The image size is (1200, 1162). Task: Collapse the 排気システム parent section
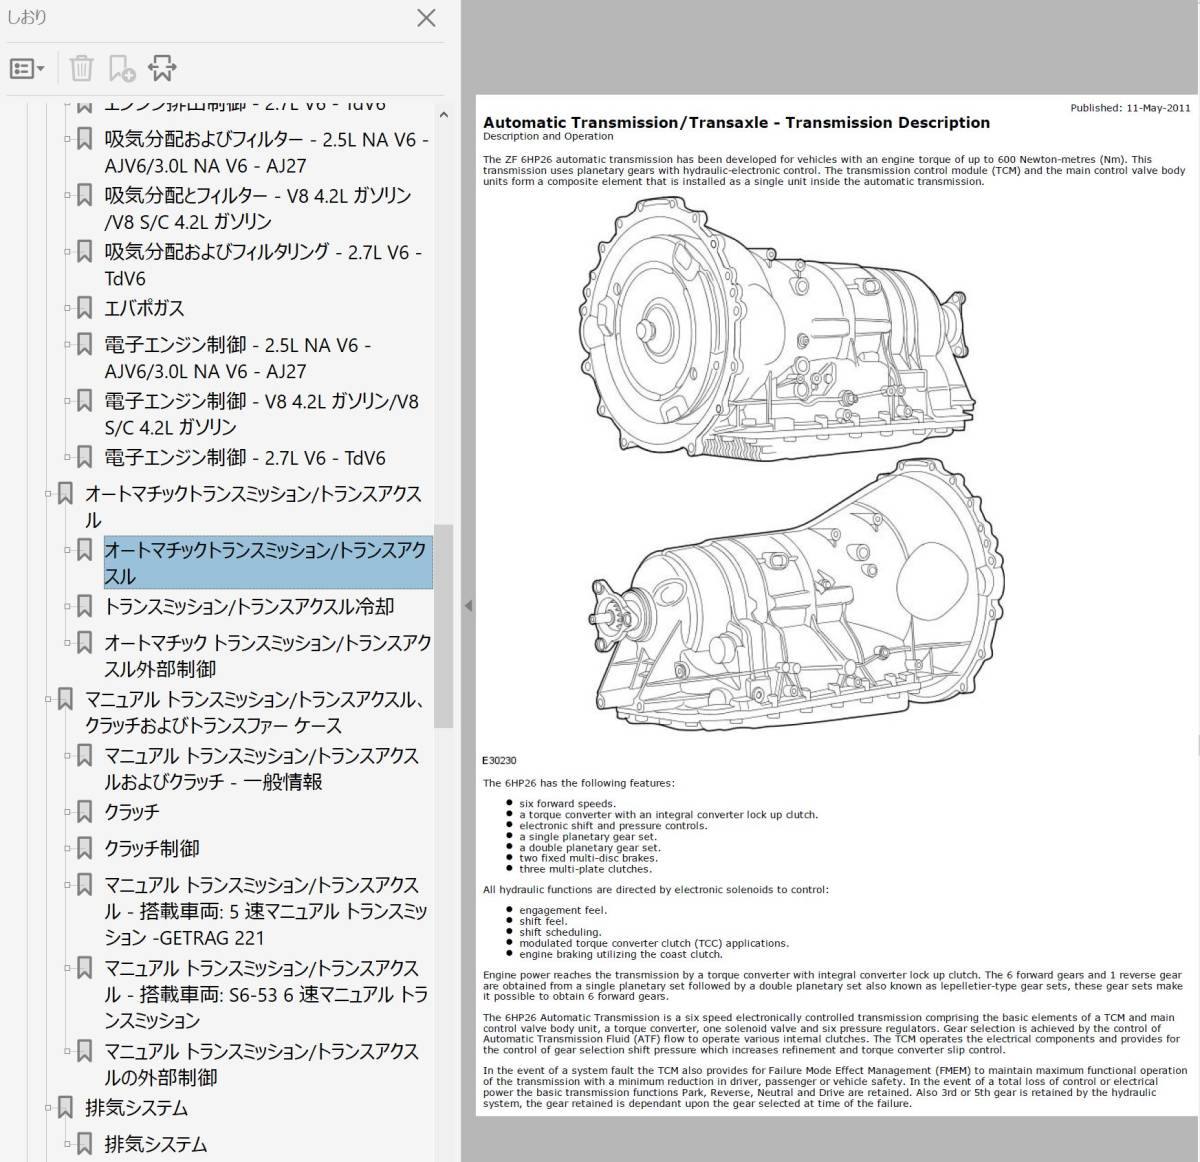47,1107
